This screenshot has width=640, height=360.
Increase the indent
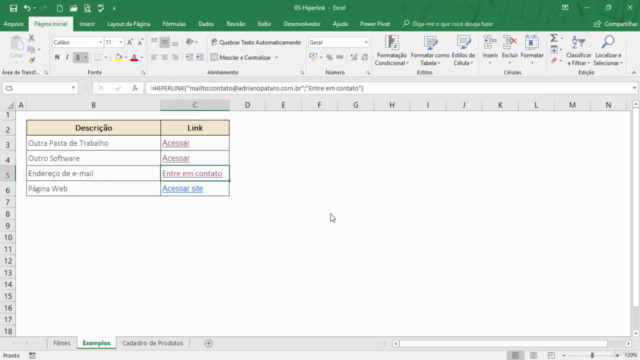click(199, 58)
